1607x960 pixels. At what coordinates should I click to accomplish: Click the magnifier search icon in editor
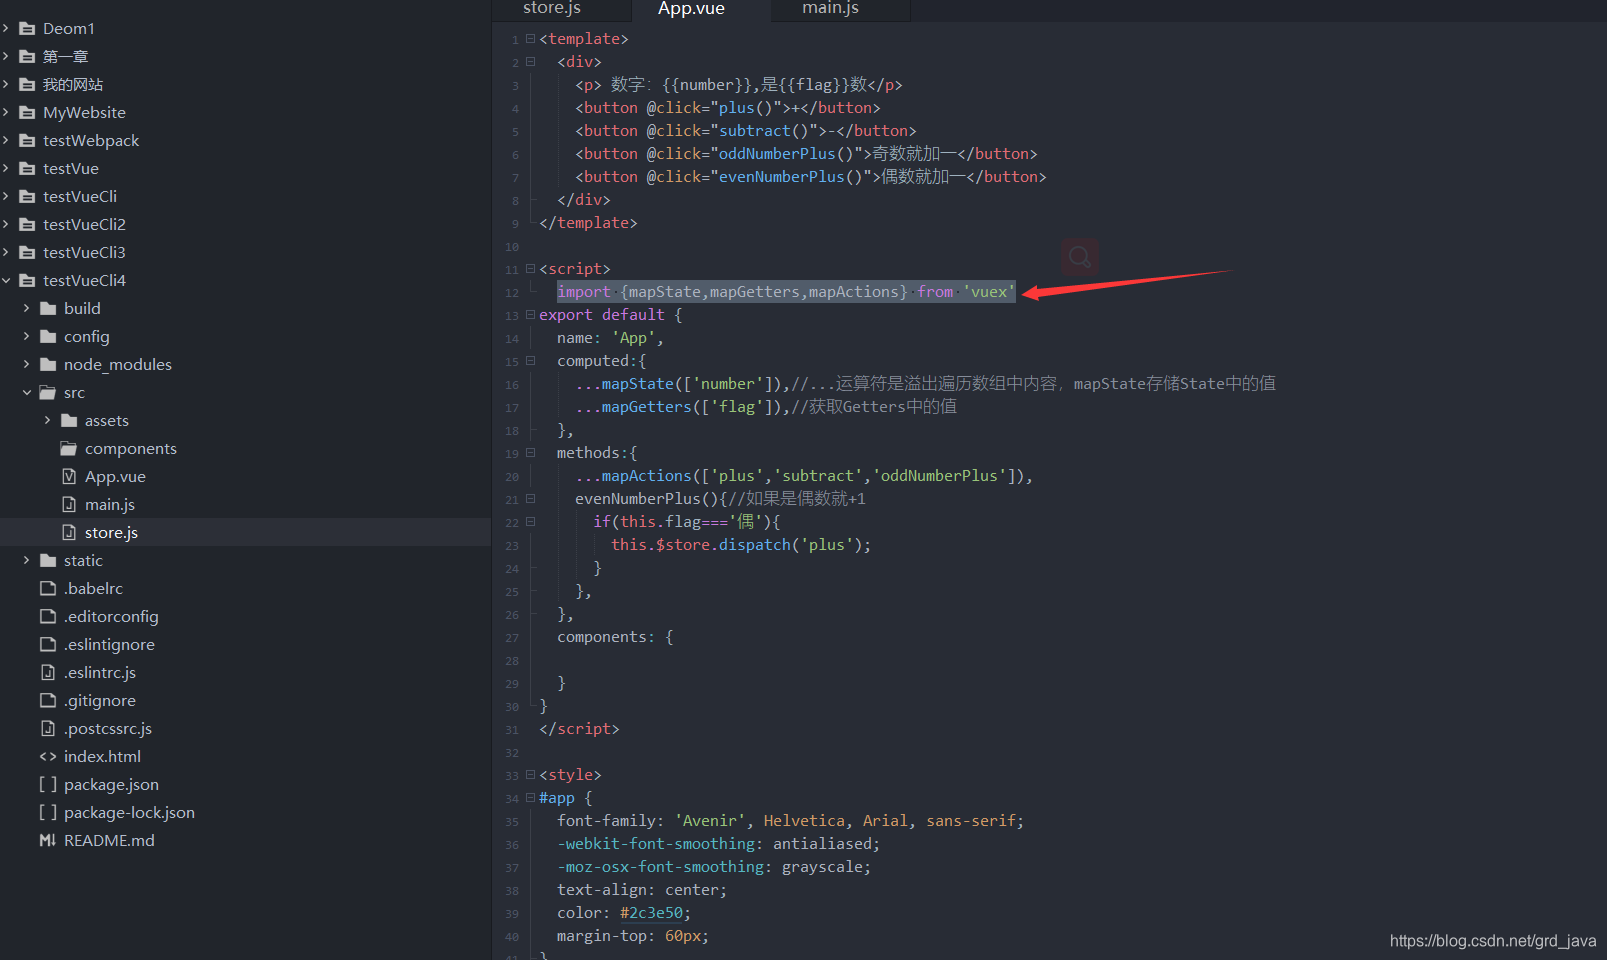point(1080,257)
